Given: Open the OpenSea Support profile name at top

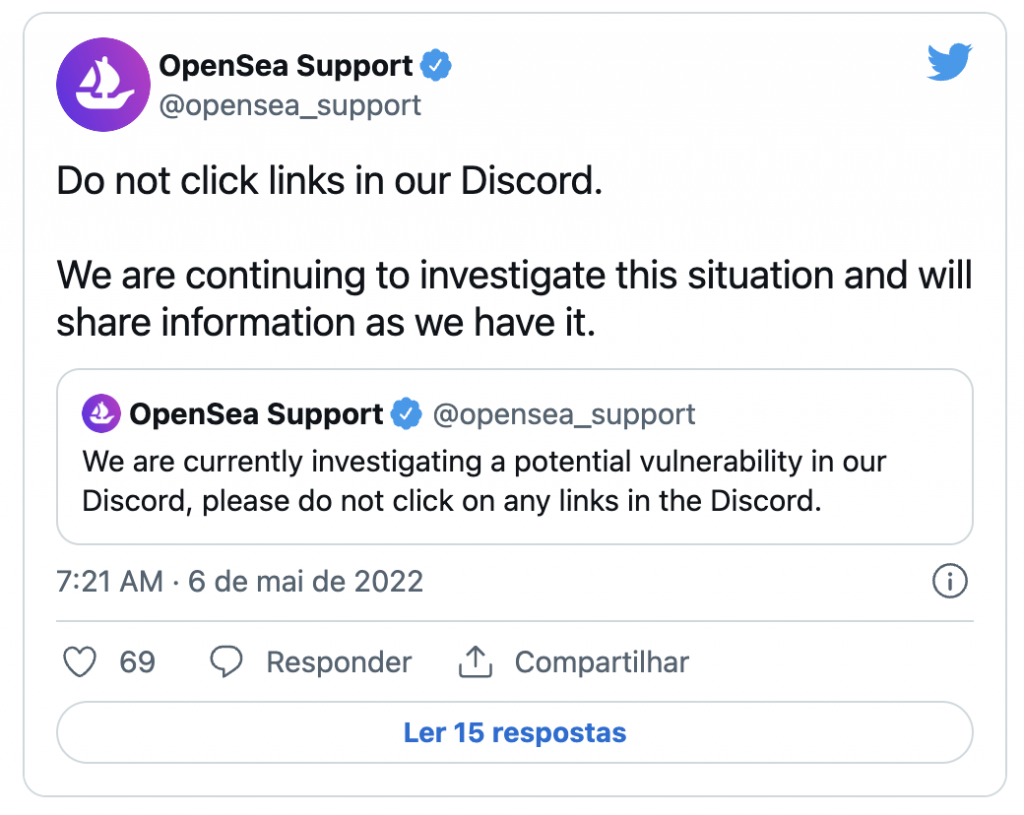Looking at the screenshot, I should click(285, 67).
